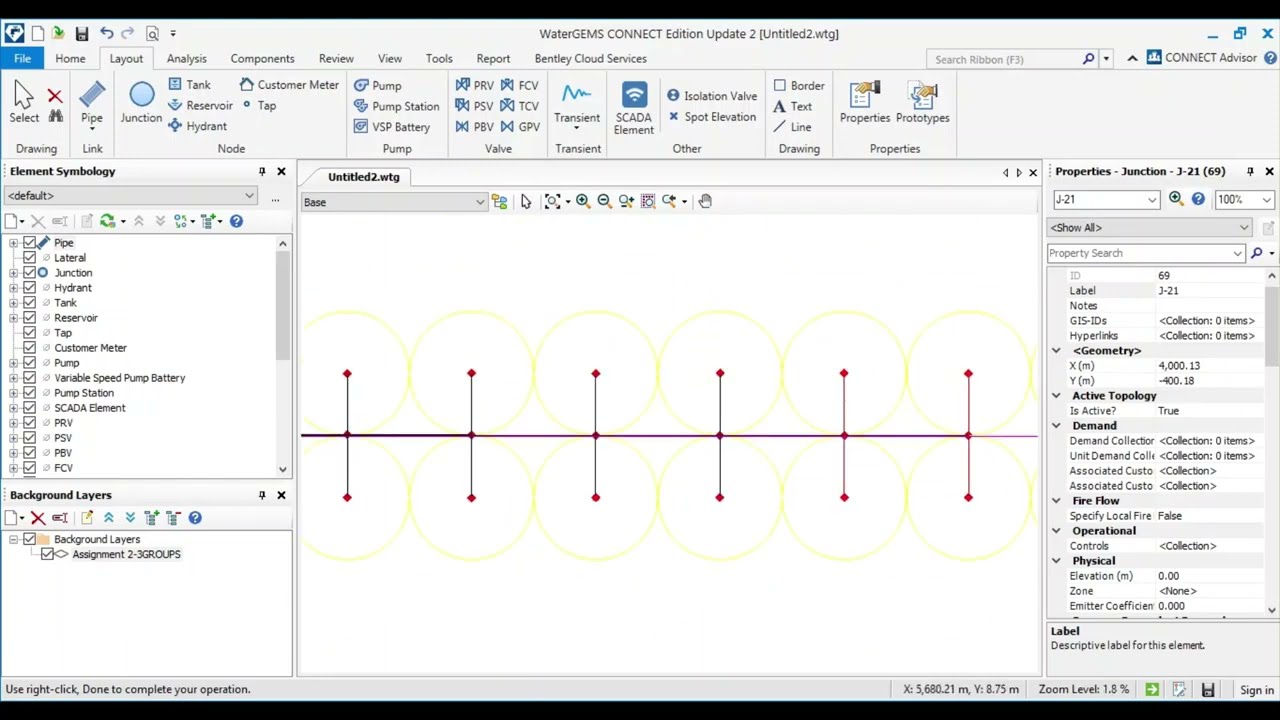The width and height of the screenshot is (1280, 720).
Task: Click the Search Ribbon input field
Action: tap(1005, 59)
